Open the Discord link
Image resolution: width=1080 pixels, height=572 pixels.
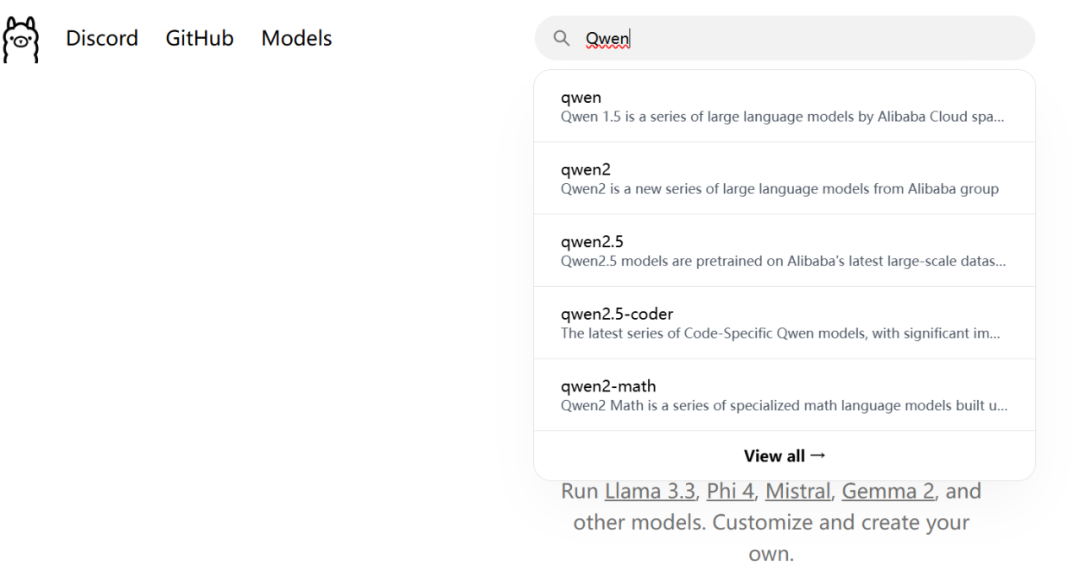[102, 38]
